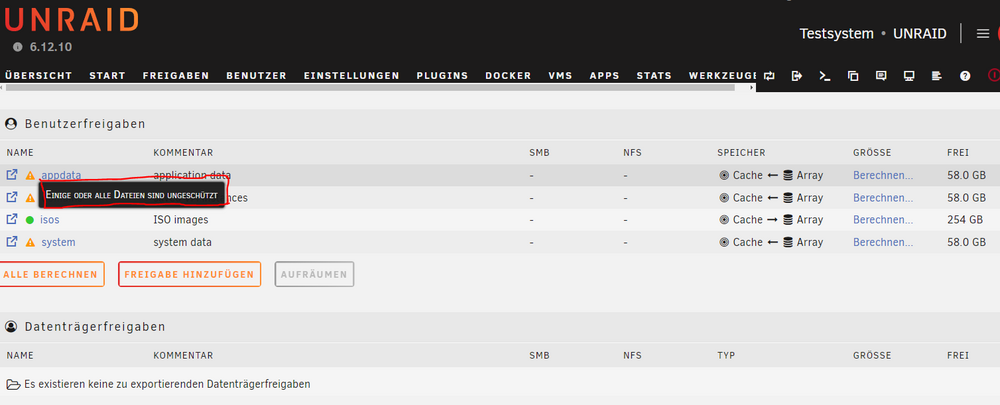The width and height of the screenshot is (1000, 405).
Task: Open the EINSTELLUNGEN tab
Action: click(x=351, y=75)
